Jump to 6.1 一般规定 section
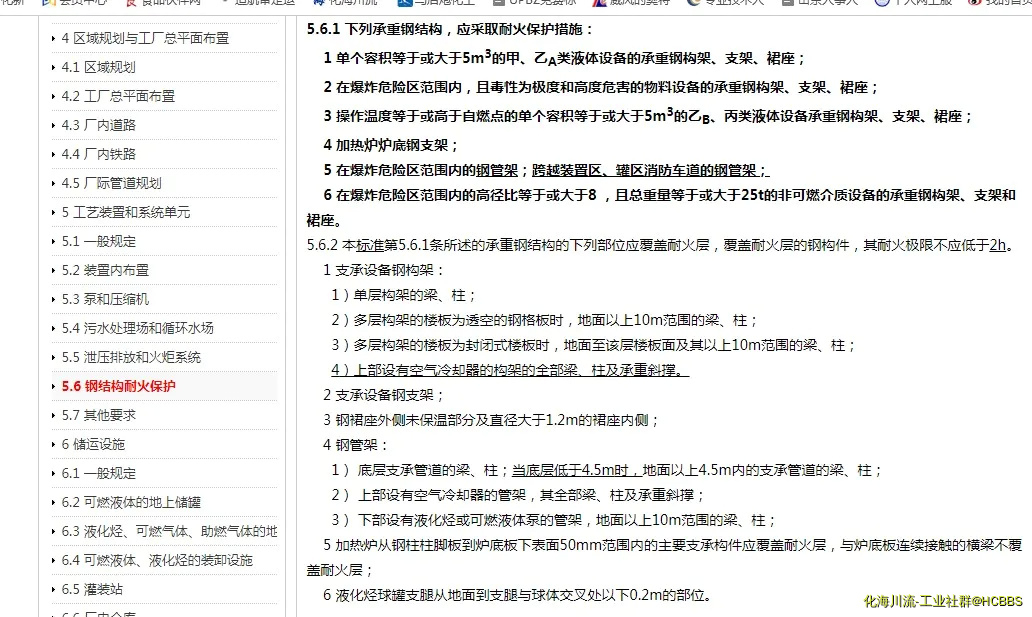This screenshot has width=1032, height=617. click(98, 473)
